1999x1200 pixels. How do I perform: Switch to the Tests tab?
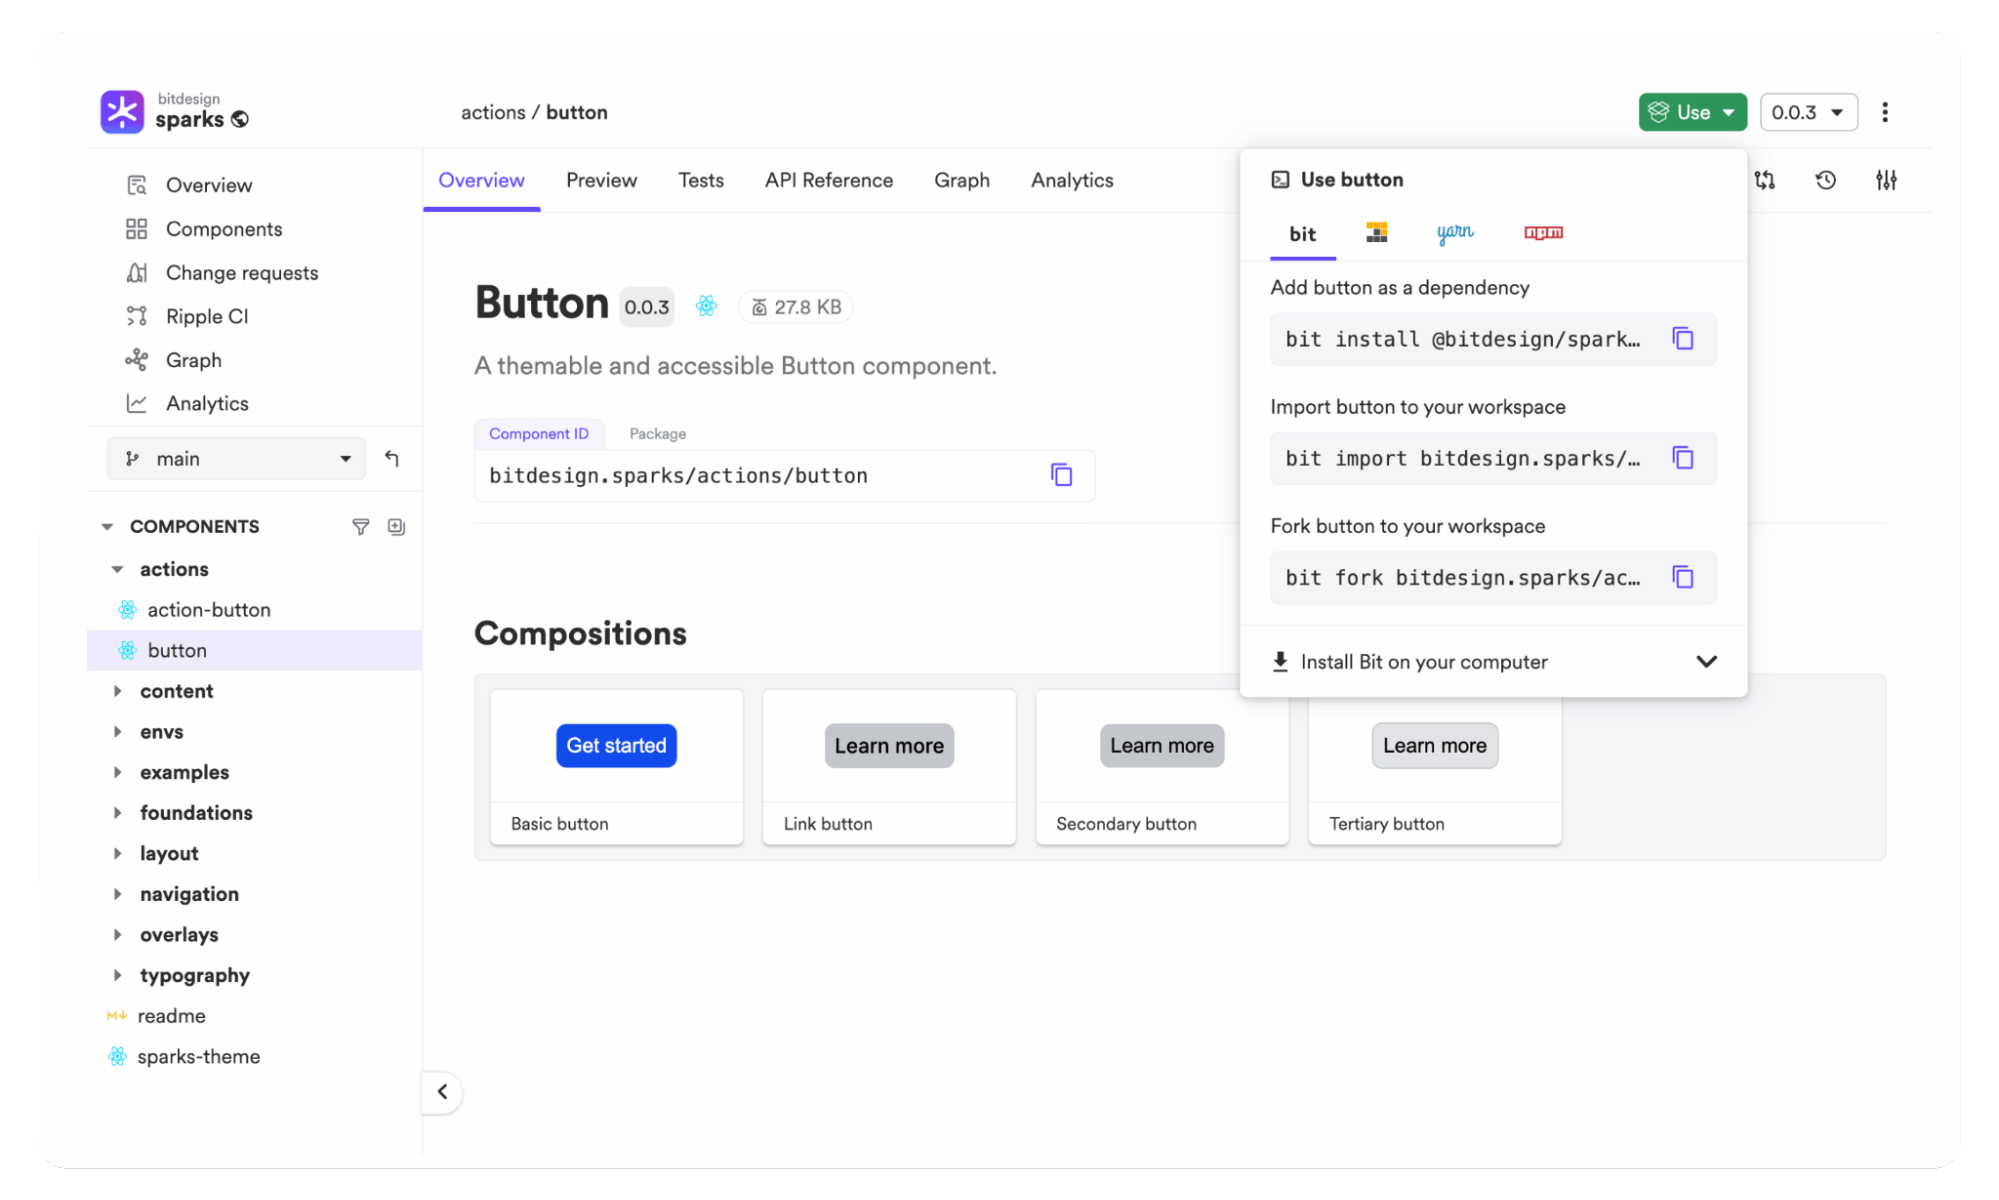pos(701,180)
